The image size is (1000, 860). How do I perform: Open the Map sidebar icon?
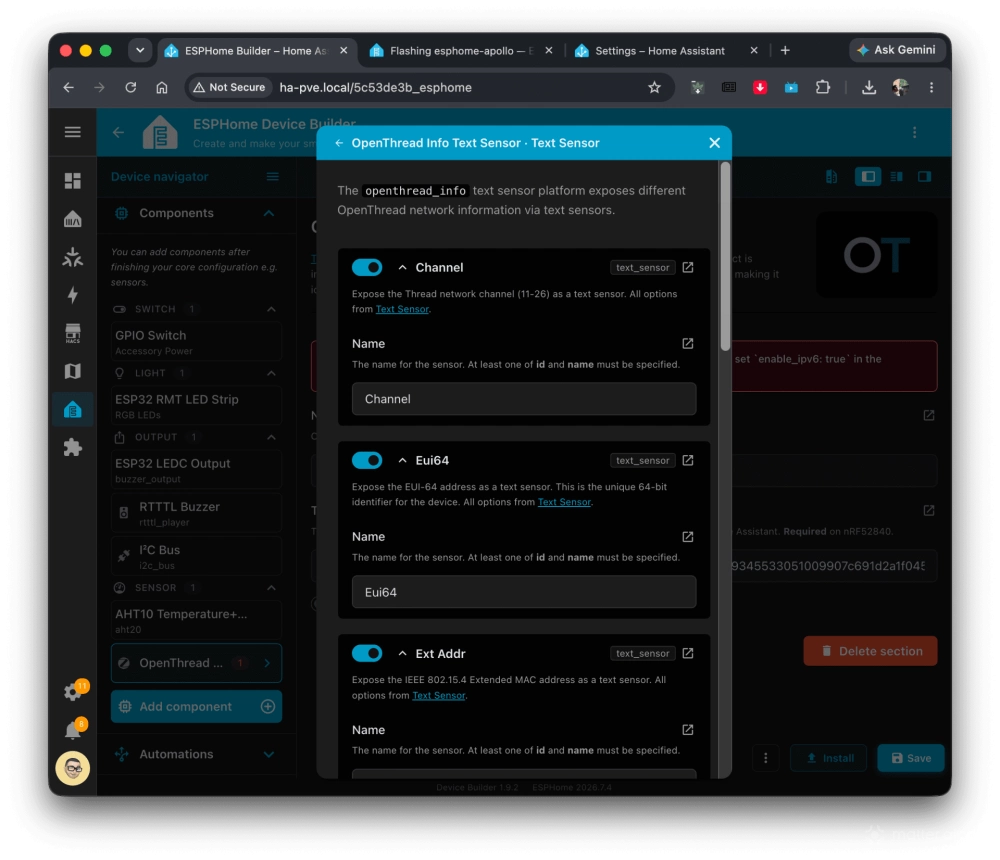pos(73,371)
